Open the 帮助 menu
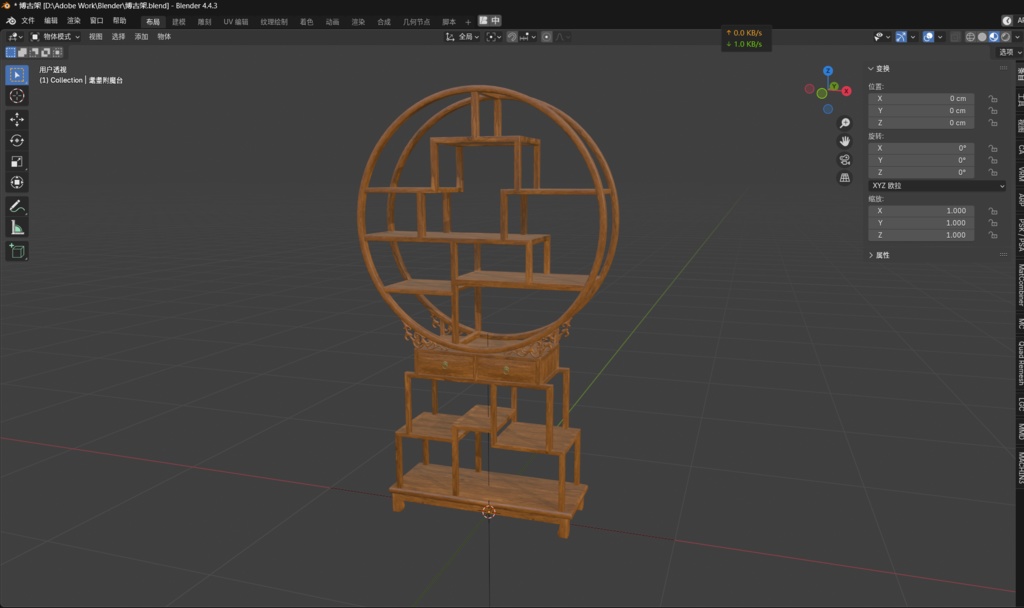Screen dimensions: 1024x608 click(120, 21)
